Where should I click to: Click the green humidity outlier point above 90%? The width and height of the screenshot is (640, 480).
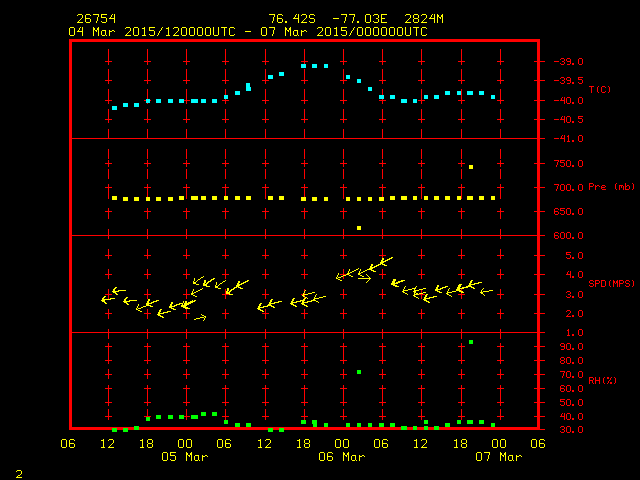click(471, 342)
